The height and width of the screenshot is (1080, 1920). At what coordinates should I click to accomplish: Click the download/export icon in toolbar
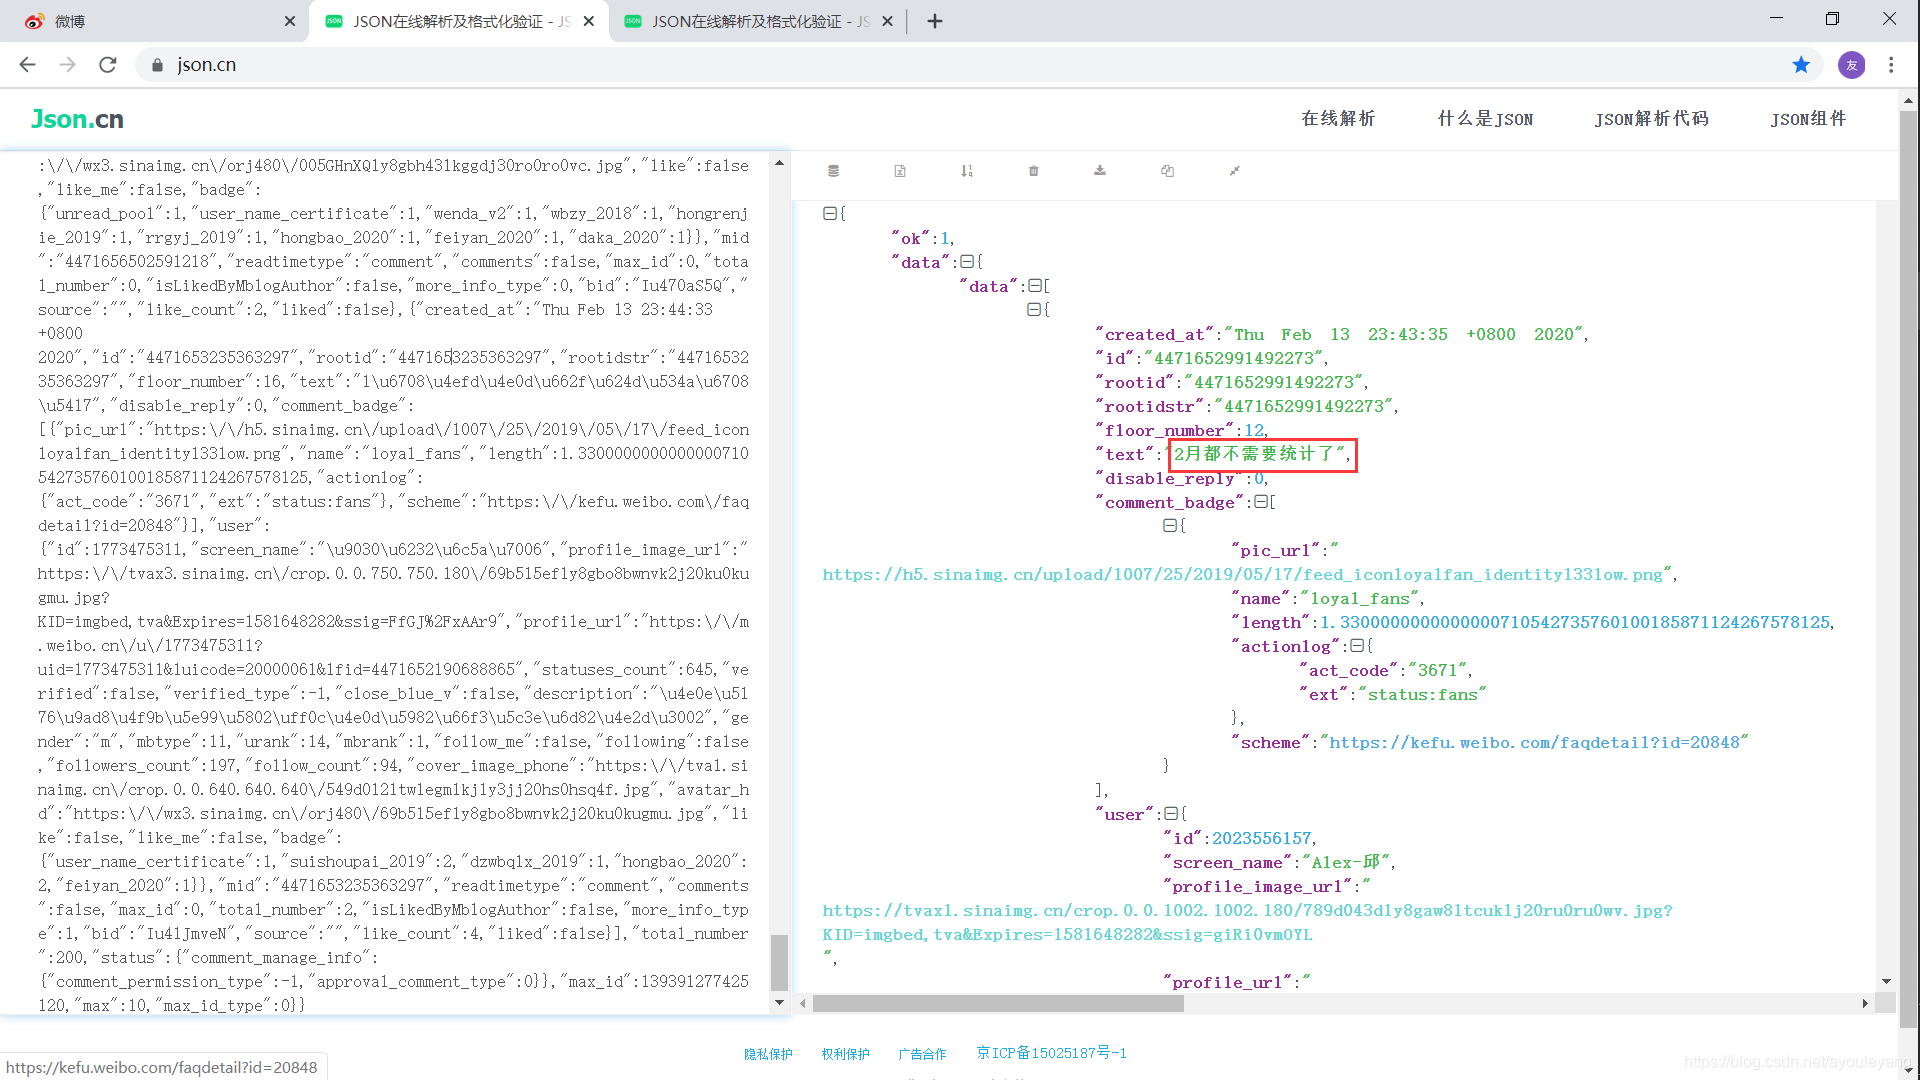tap(1100, 170)
